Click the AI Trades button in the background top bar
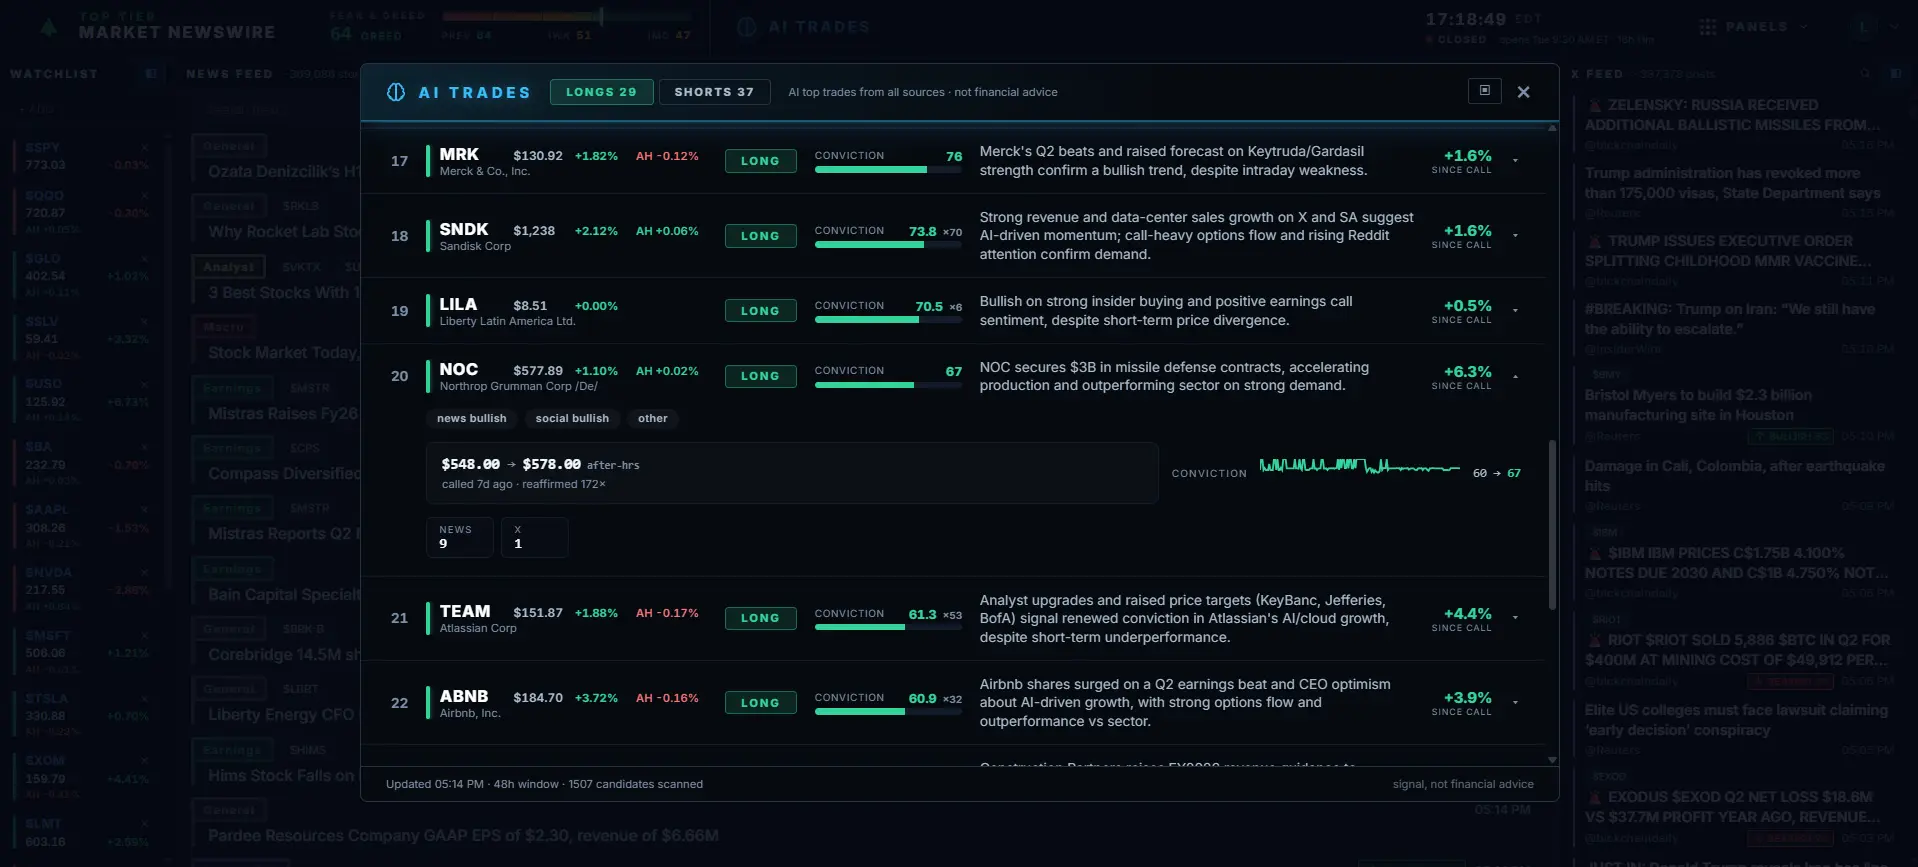This screenshot has height=867, width=1918. pos(804,27)
